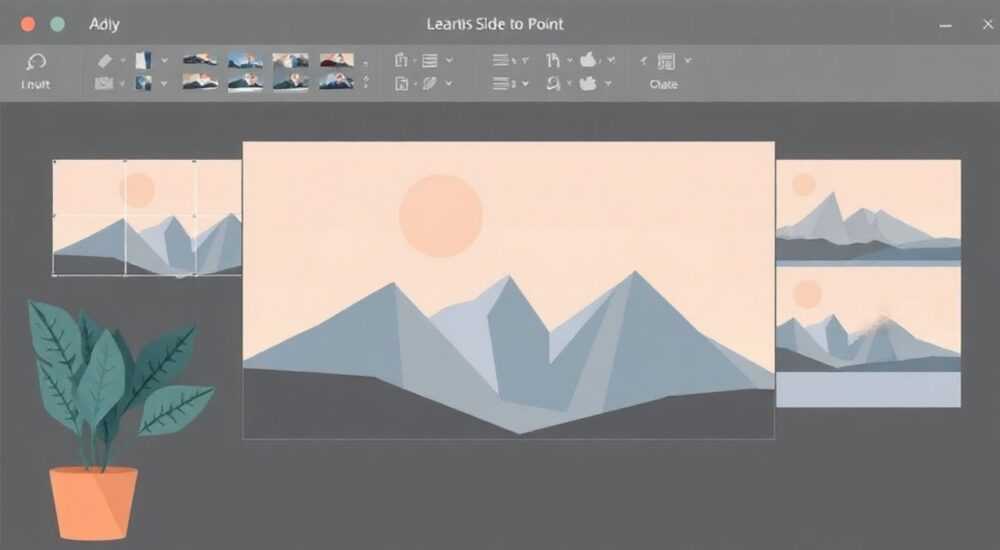Choose the fourth style in the gallery's lower row

tap(337, 82)
